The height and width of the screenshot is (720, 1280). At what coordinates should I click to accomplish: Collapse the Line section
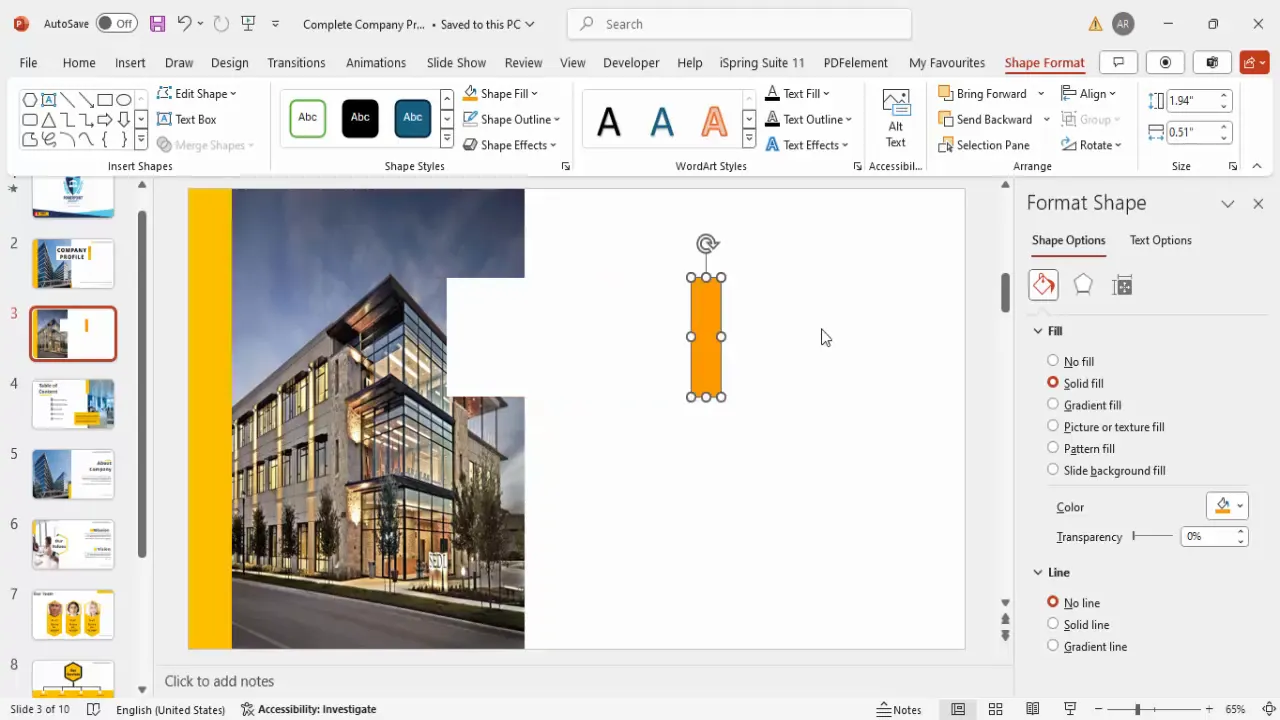[x=1038, y=572]
